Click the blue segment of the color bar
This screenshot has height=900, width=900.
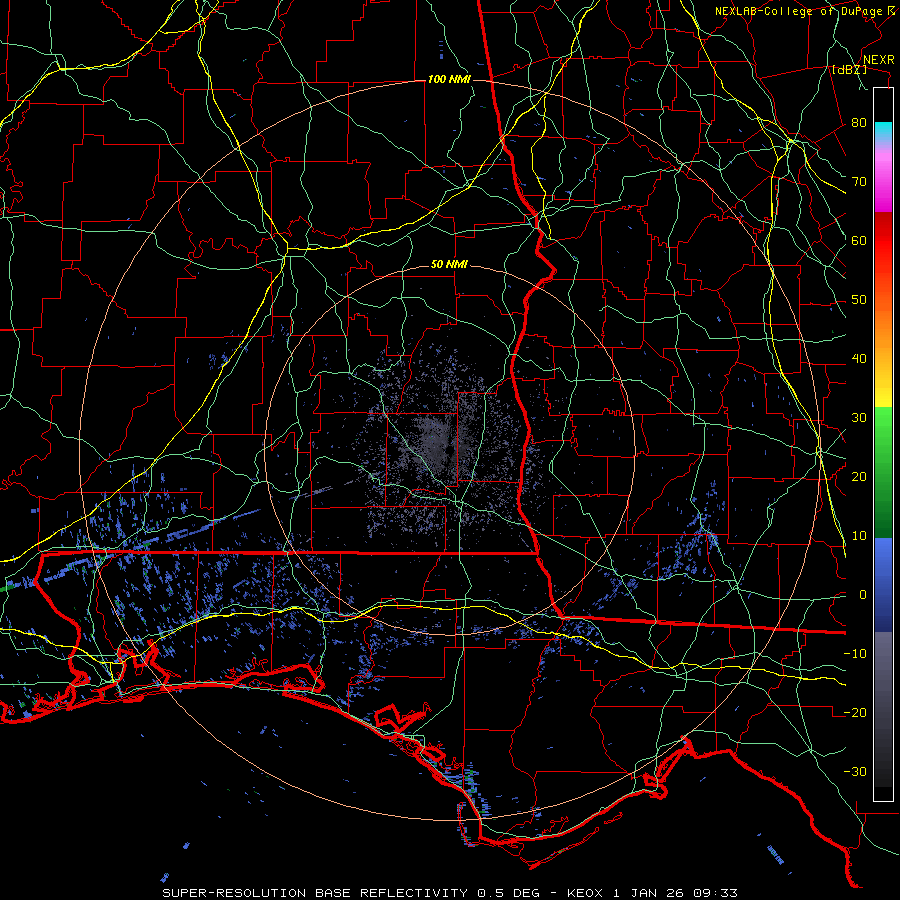tap(883, 585)
